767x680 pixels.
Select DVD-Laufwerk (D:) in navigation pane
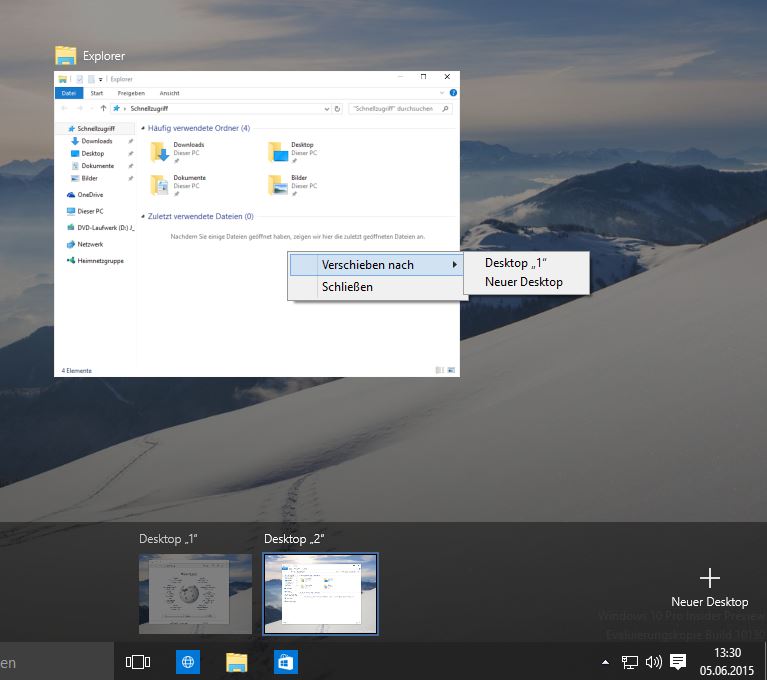pos(100,228)
